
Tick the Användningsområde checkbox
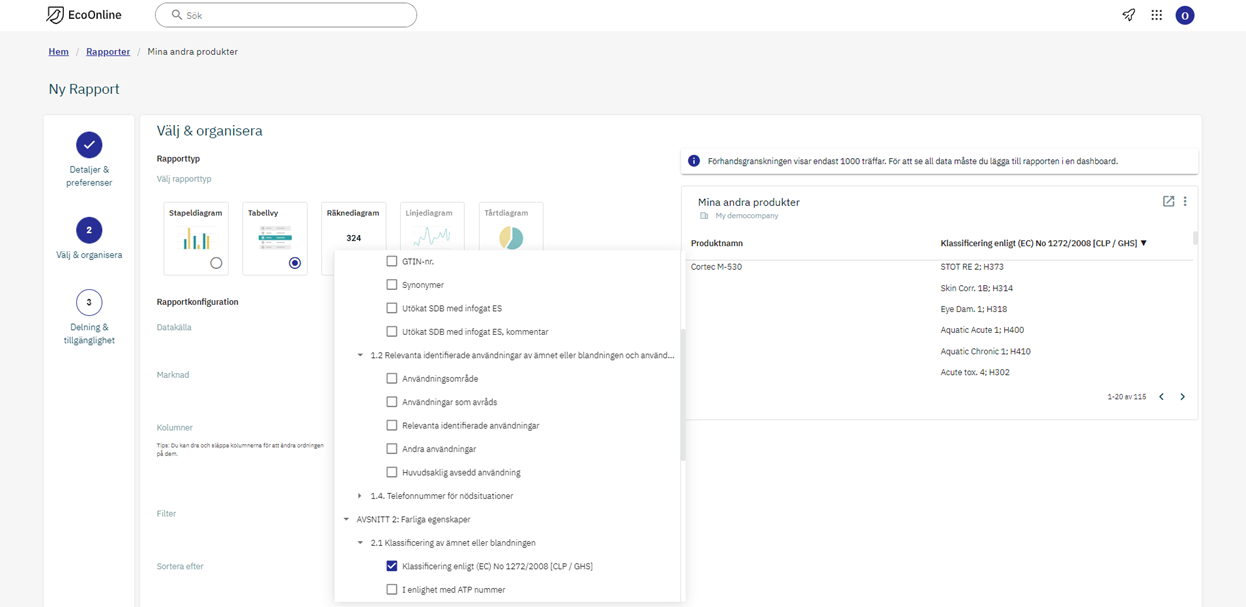pos(392,379)
